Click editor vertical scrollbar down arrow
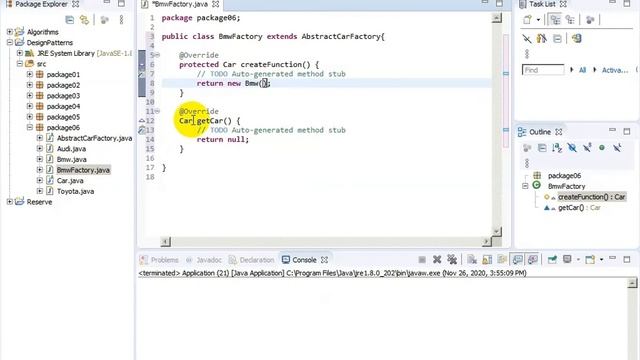Viewport: 640px width, 360px height. 497,231
